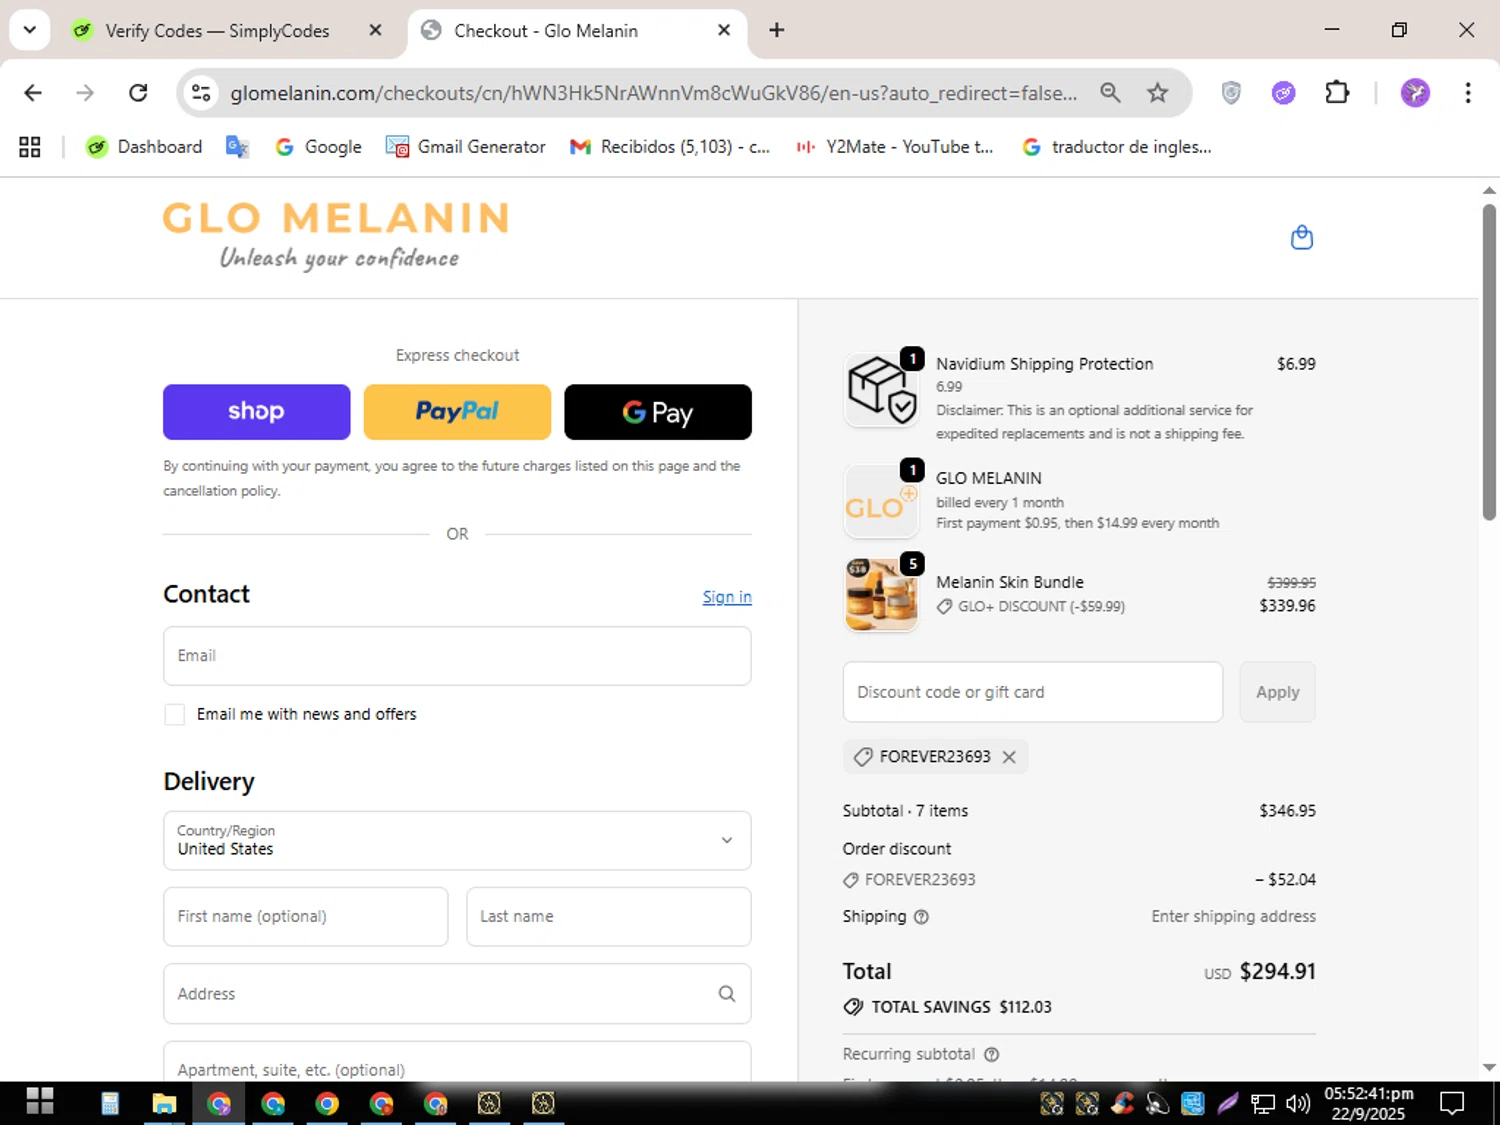This screenshot has height=1125, width=1500.
Task: Click the TOTAL SAVINGS $112.03 text
Action: (961, 1007)
